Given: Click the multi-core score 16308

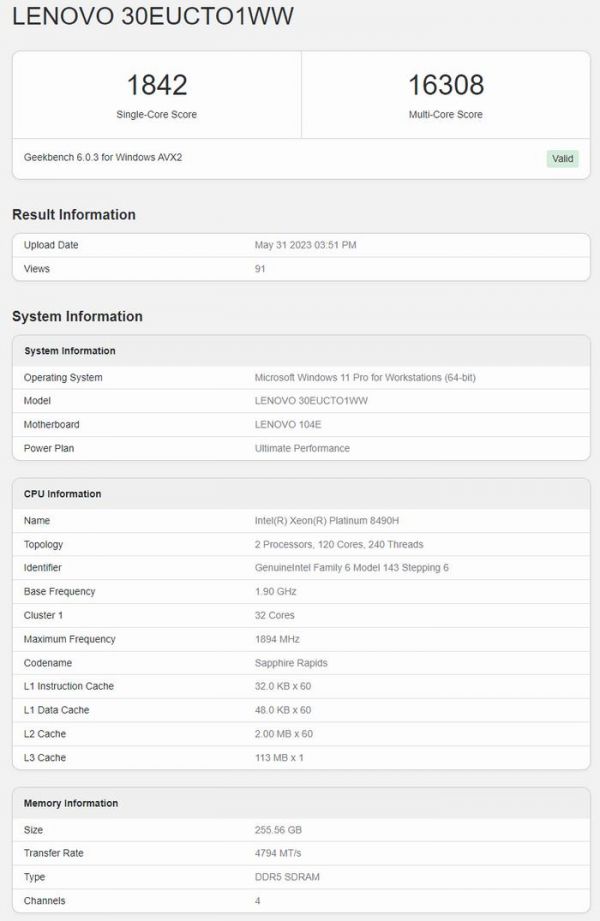Looking at the screenshot, I should coord(445,84).
